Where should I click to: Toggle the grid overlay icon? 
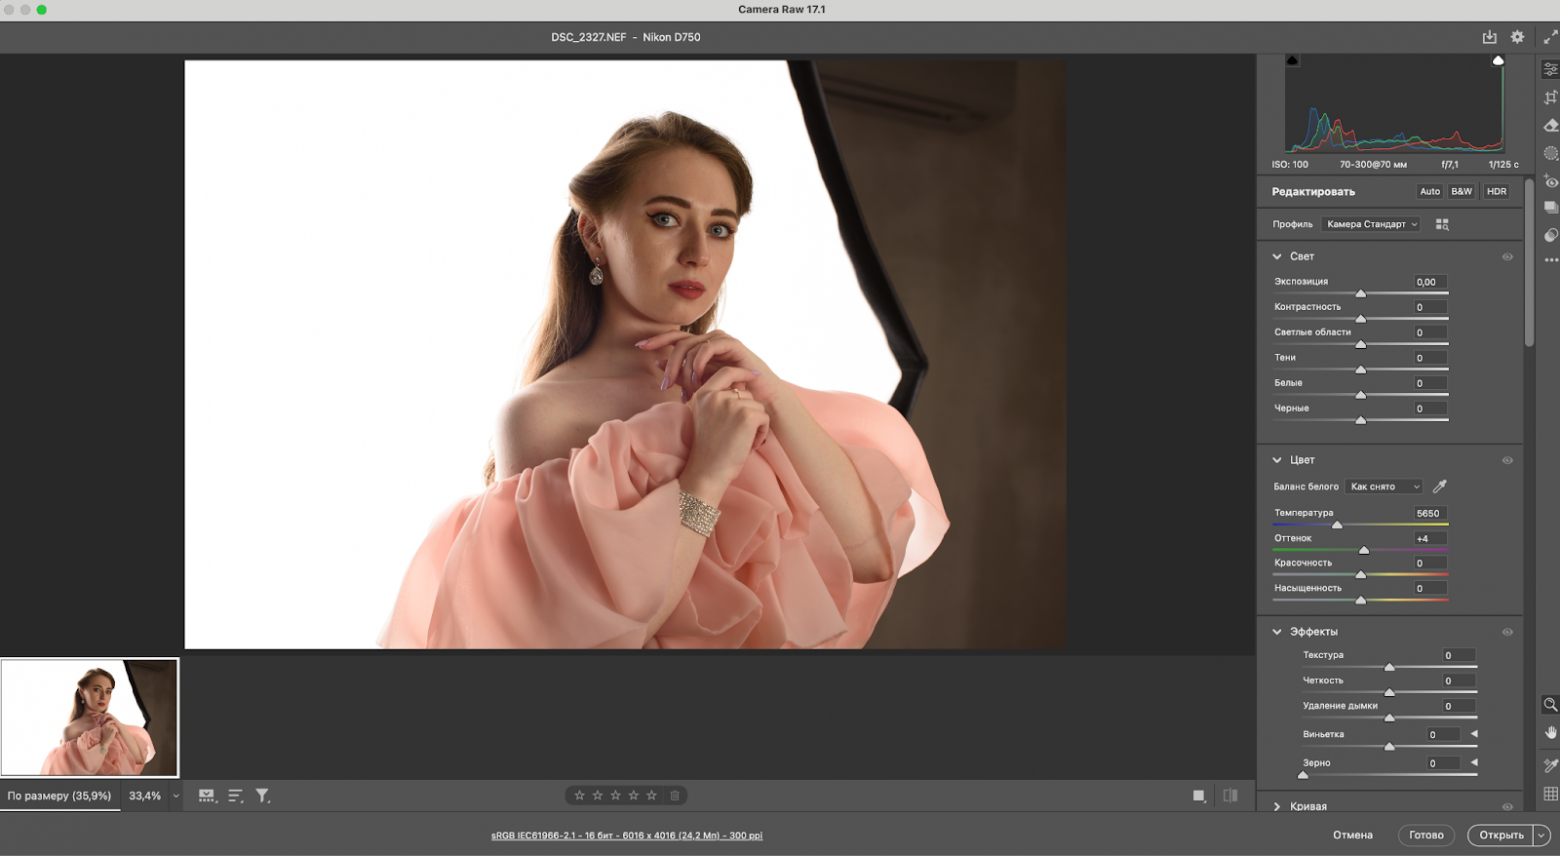point(1550,794)
